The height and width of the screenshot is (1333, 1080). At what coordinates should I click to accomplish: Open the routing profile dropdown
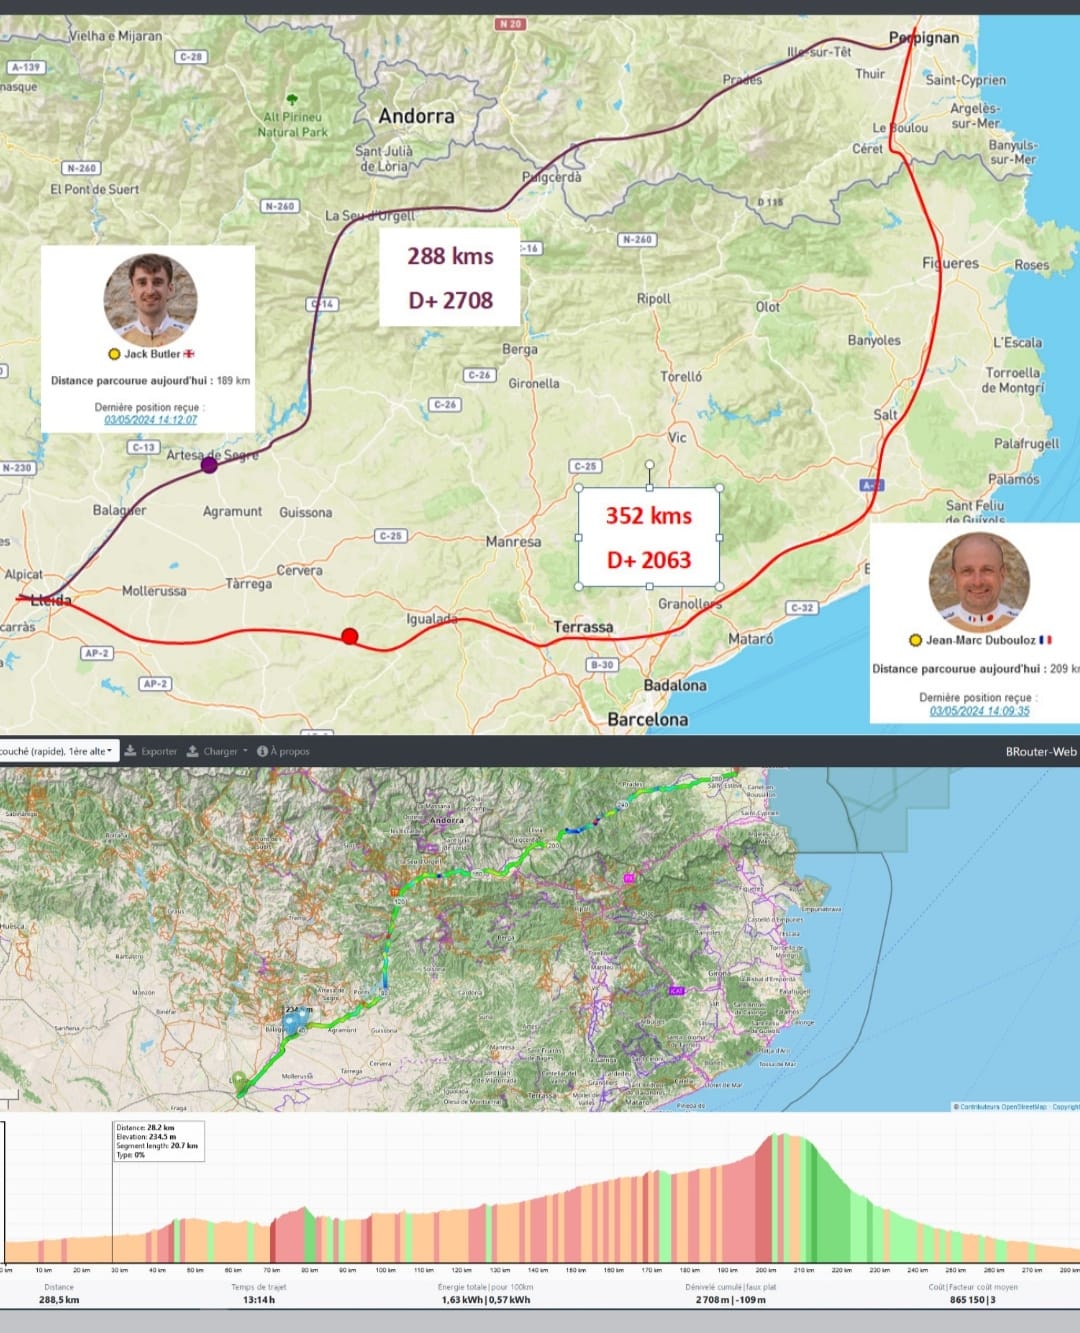pyautogui.click(x=57, y=751)
